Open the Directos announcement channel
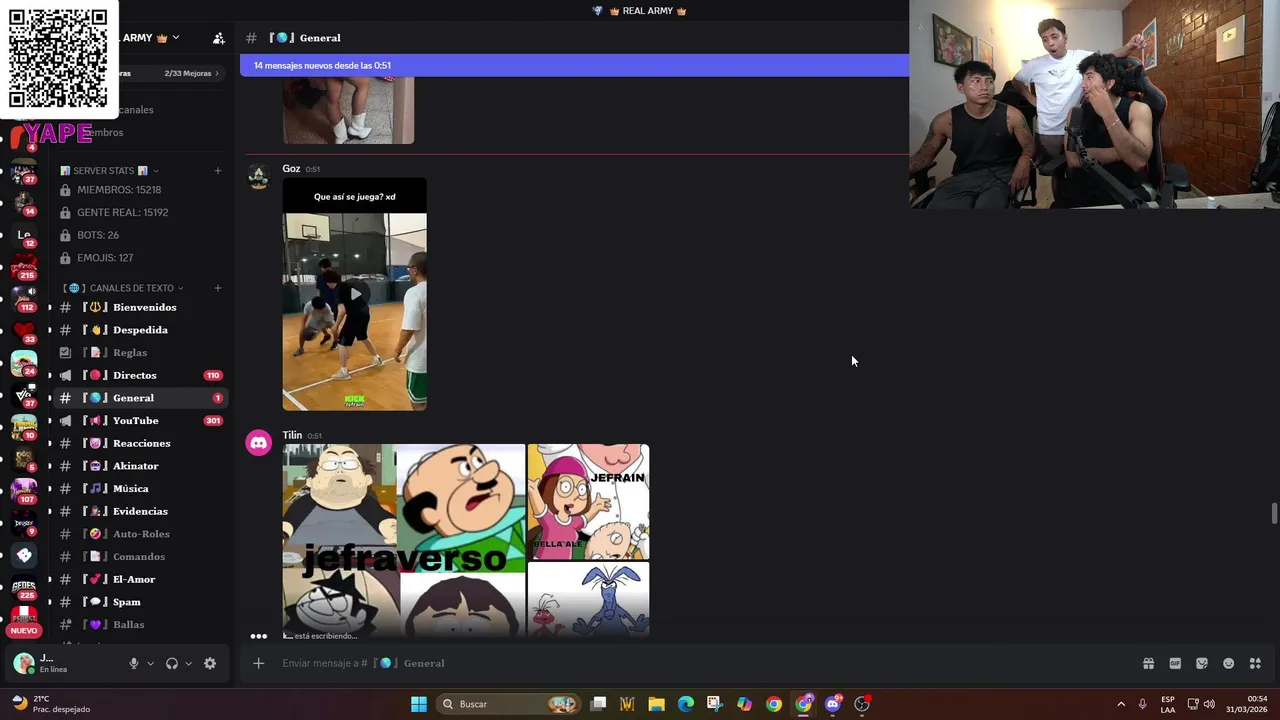This screenshot has height=720, width=1280. [x=140, y=375]
